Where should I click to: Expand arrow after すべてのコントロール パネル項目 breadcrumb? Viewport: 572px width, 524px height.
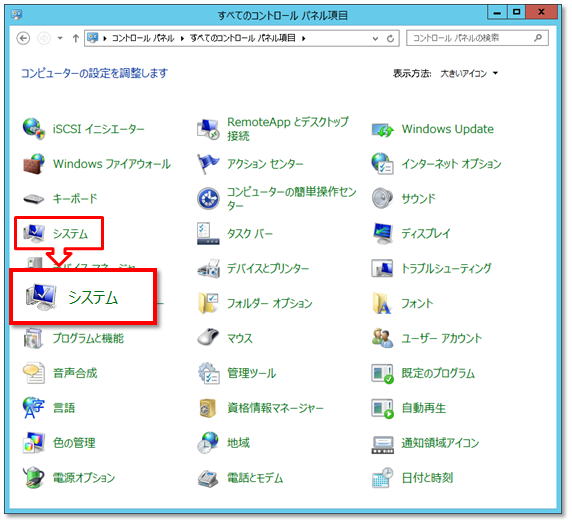pyautogui.click(x=304, y=38)
